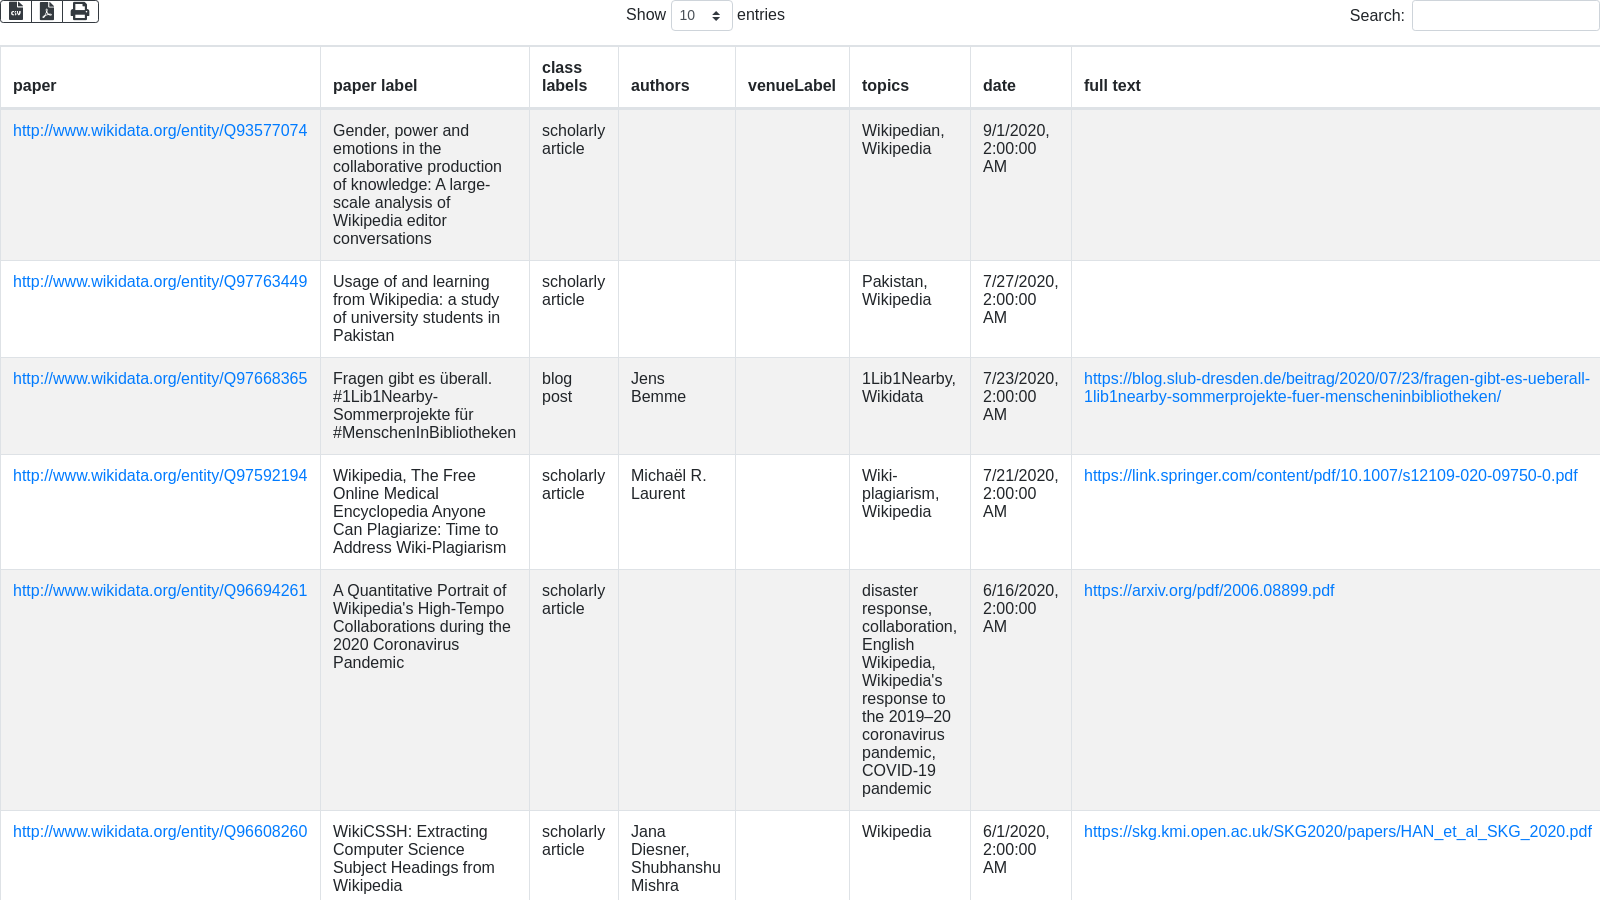Viewport: 1600px width, 900px height.
Task: Sort by the paper label column
Action: 375,86
